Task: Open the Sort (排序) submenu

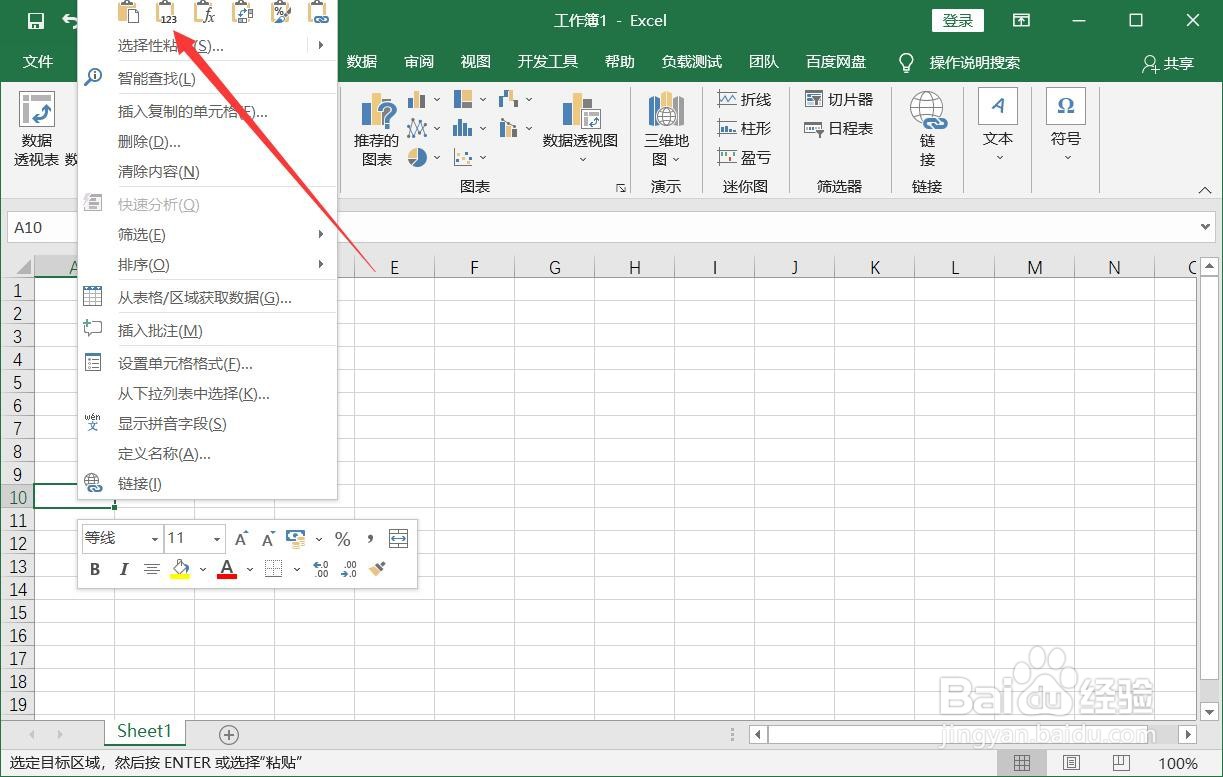Action: coord(208,265)
